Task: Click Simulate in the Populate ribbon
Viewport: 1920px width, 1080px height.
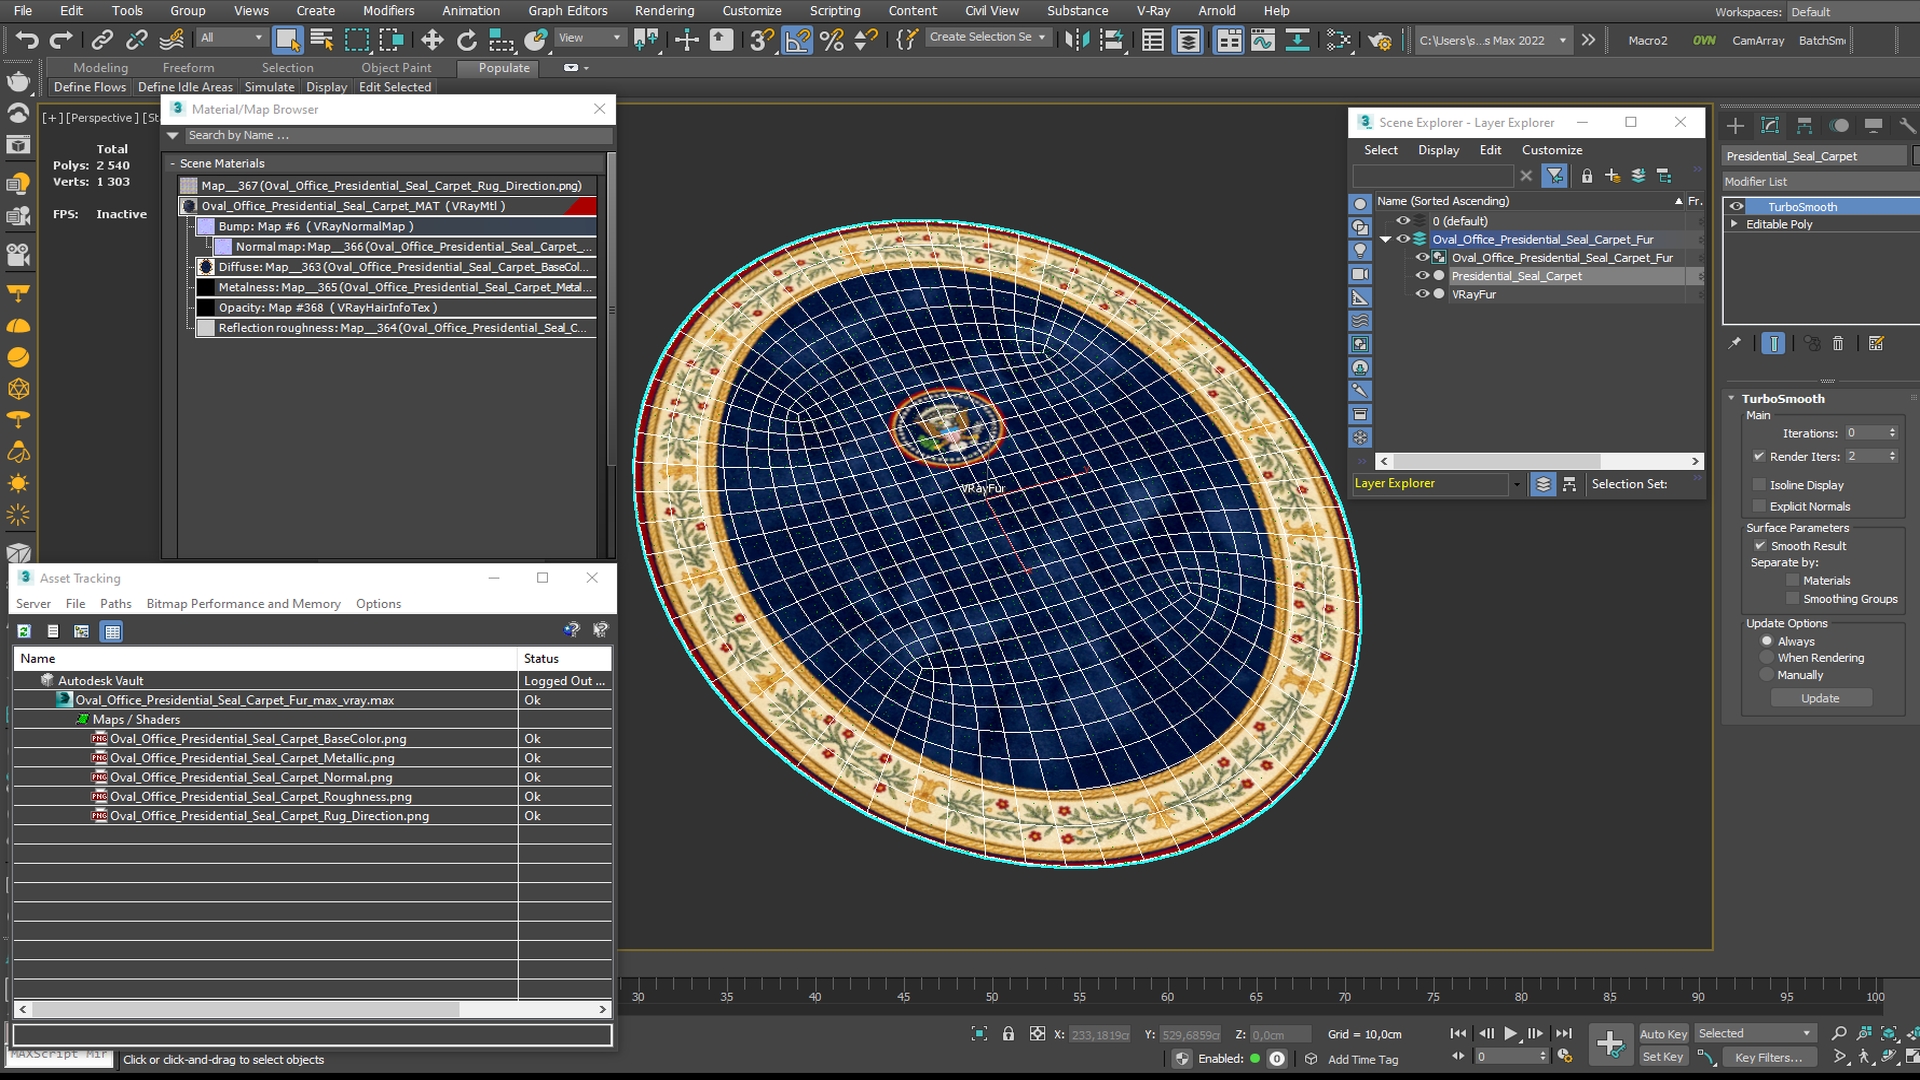Action: tap(270, 87)
